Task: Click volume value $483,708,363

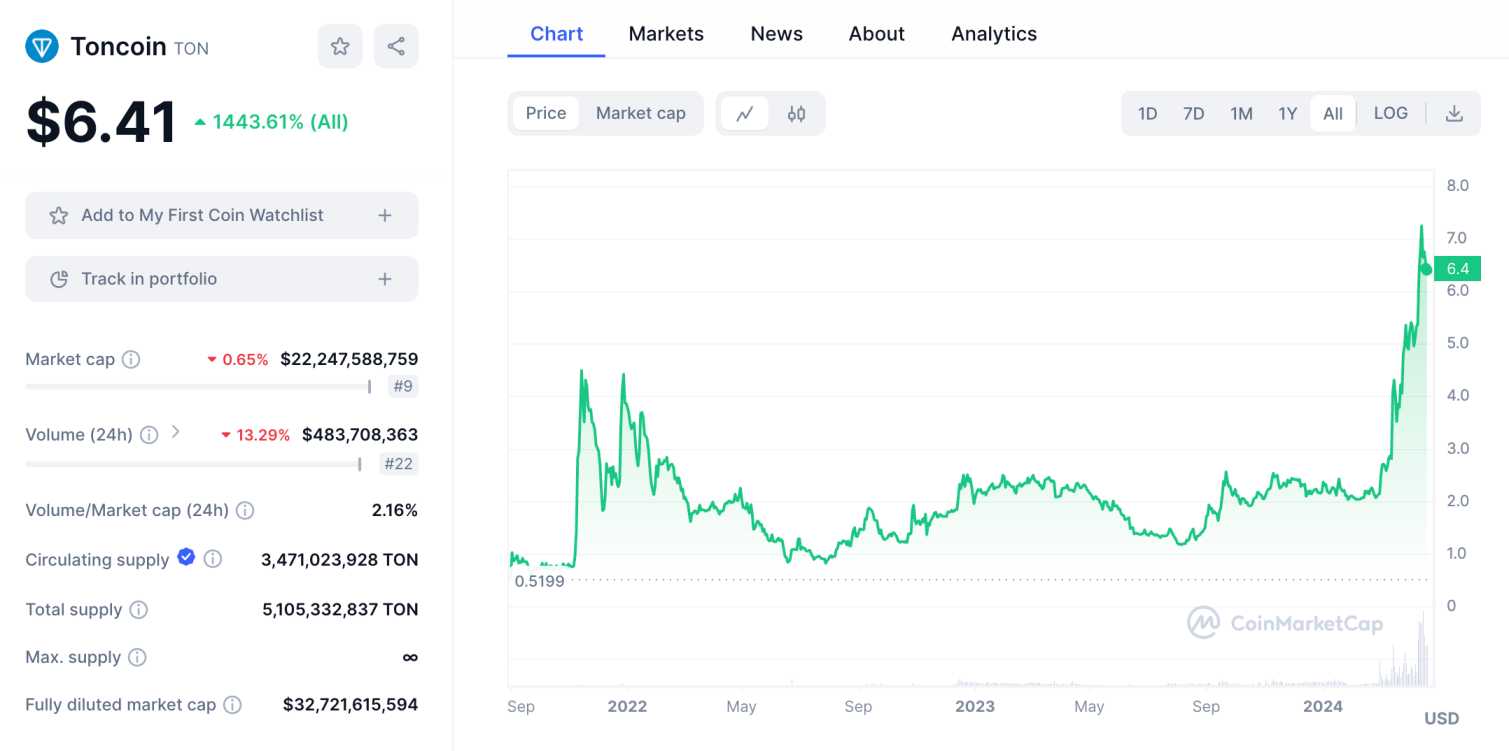Action: tap(360, 435)
